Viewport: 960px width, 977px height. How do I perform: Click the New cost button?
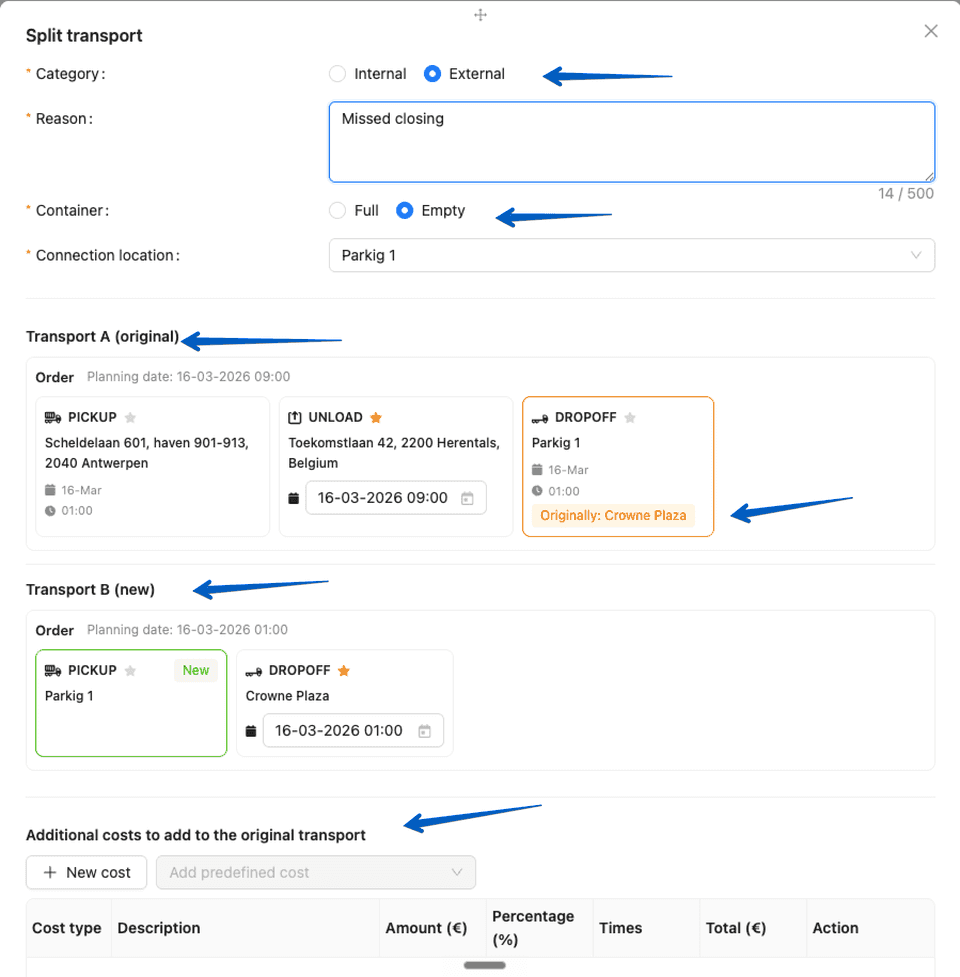[87, 872]
